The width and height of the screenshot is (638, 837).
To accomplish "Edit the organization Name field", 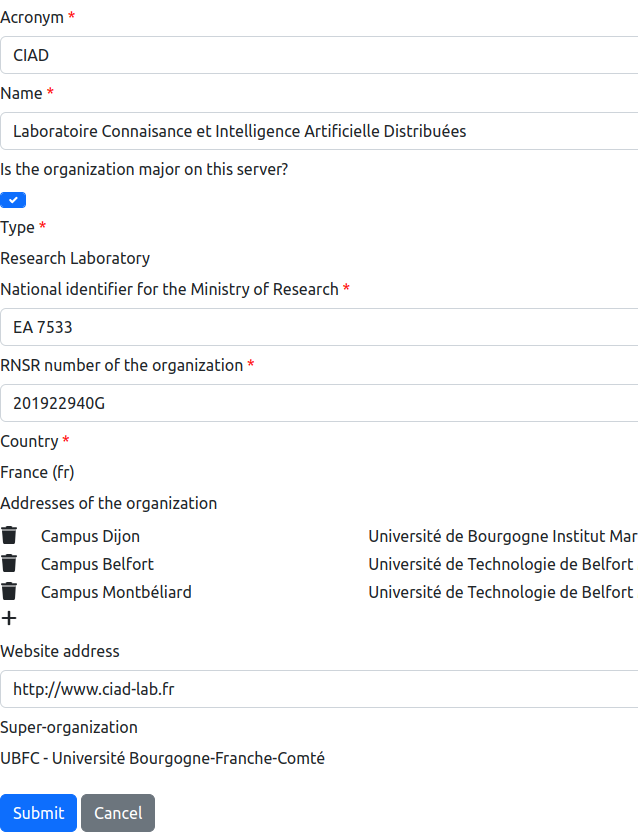I will (x=319, y=131).
